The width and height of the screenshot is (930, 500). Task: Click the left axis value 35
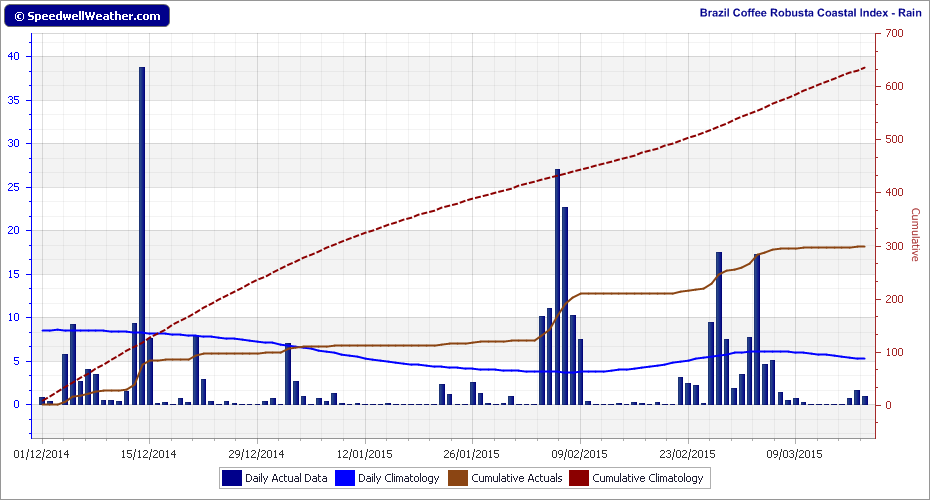(x=14, y=100)
